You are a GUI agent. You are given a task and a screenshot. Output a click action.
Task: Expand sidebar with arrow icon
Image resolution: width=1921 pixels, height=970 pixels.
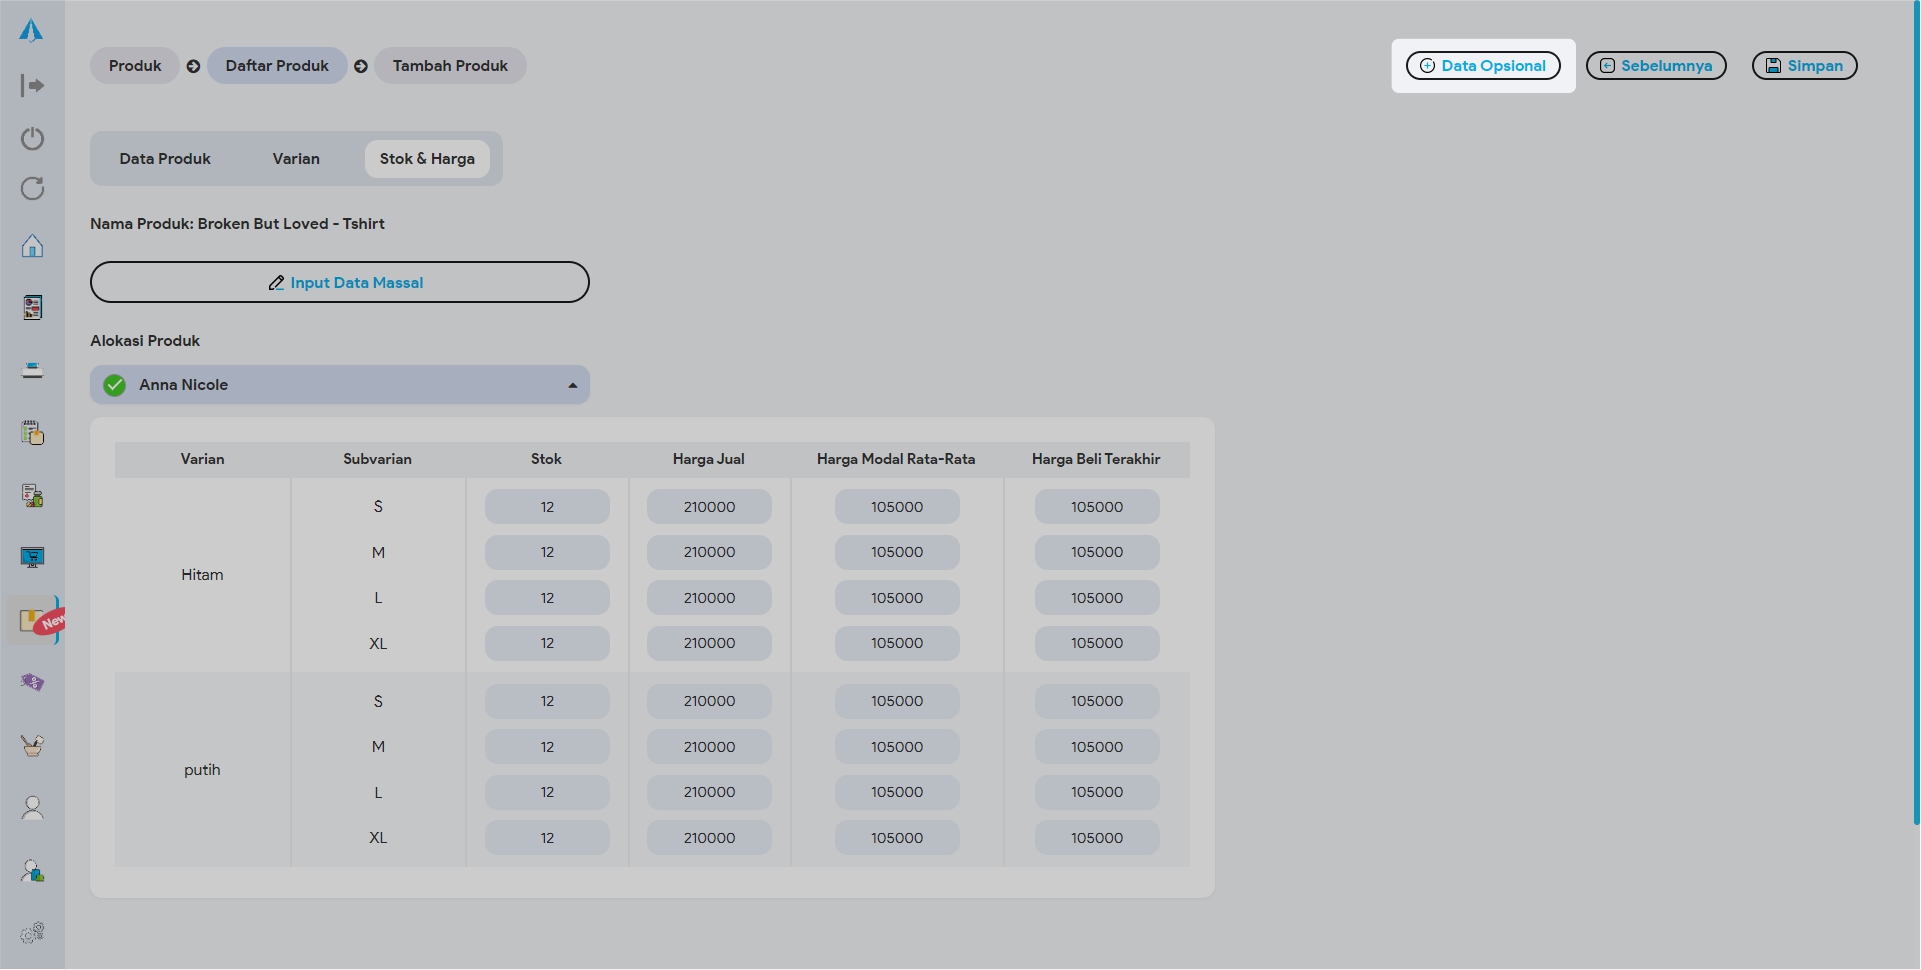pyautogui.click(x=32, y=86)
